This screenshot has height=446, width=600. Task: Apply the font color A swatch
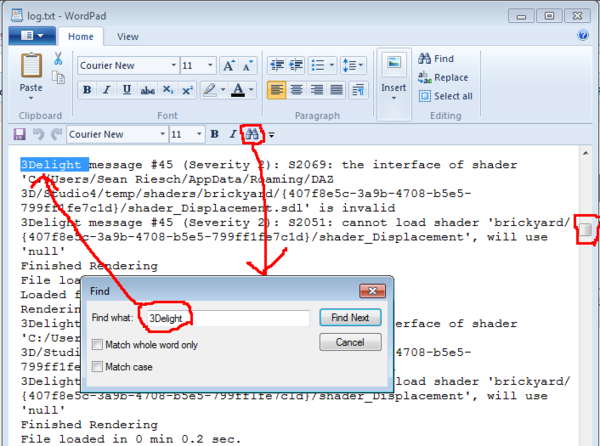[x=238, y=90]
